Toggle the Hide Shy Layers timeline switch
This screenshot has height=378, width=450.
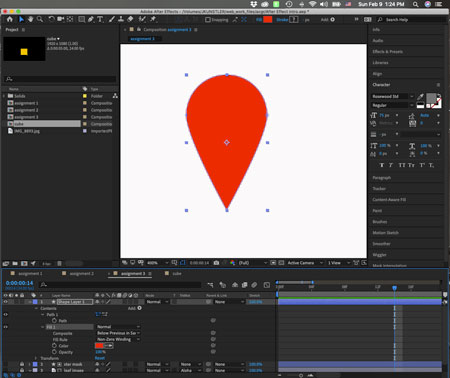pyautogui.click(x=235, y=285)
